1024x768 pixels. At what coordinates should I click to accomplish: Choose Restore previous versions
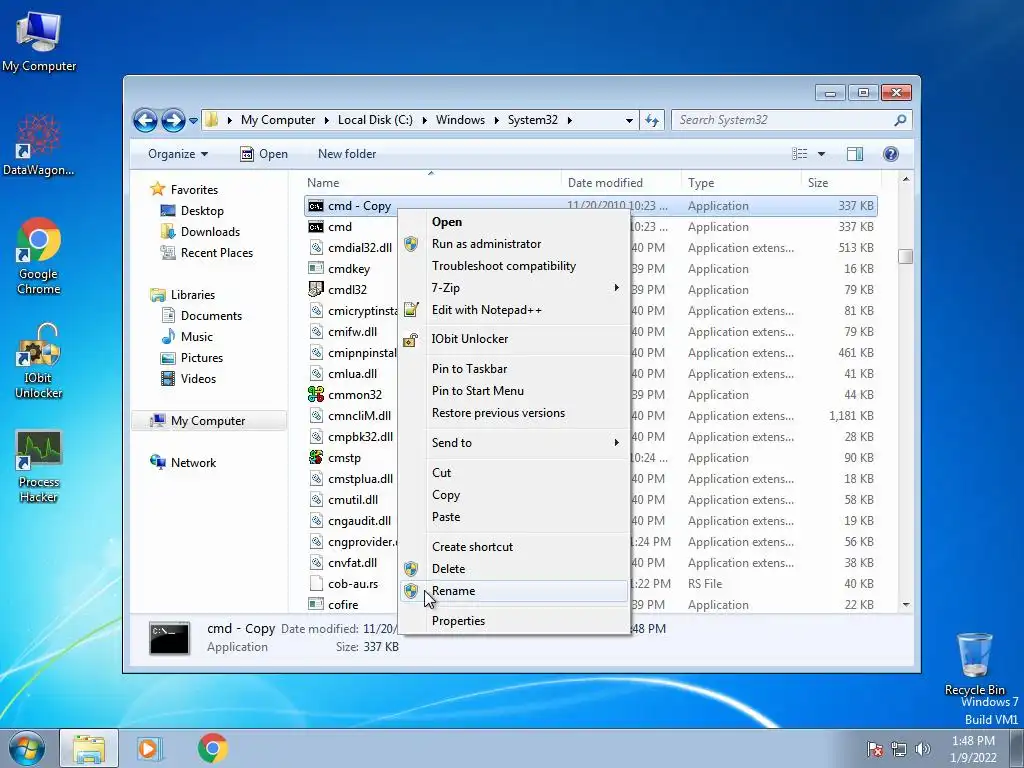[x=513, y=413]
